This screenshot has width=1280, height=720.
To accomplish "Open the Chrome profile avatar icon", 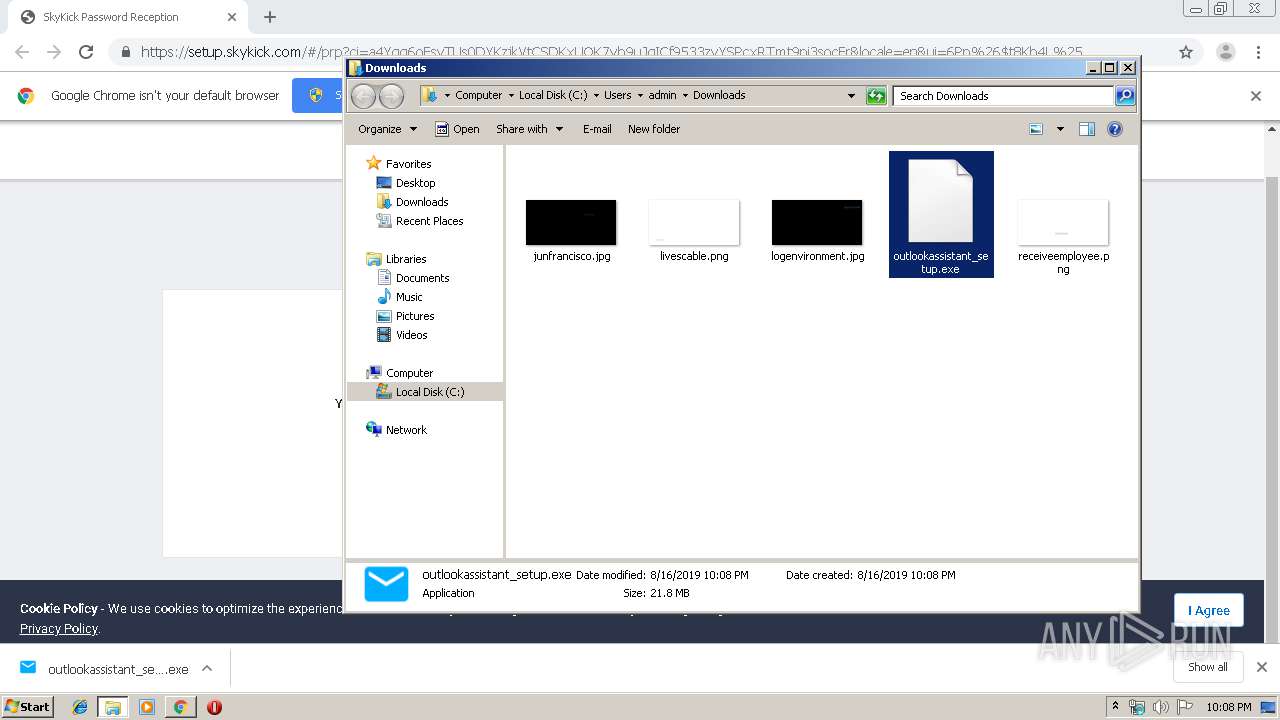I will click(x=1225, y=52).
